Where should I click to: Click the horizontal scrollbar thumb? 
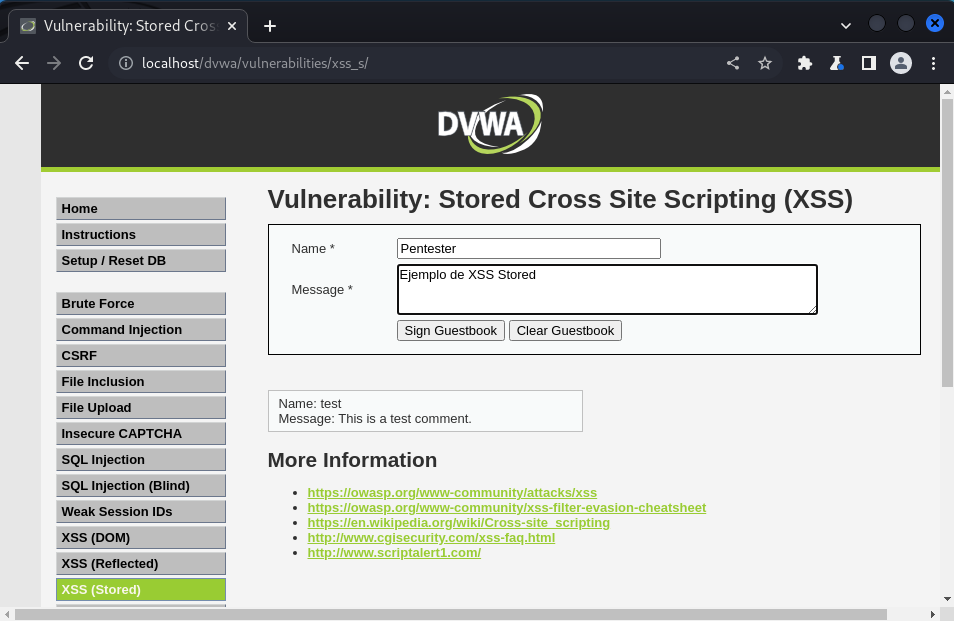click(451, 614)
